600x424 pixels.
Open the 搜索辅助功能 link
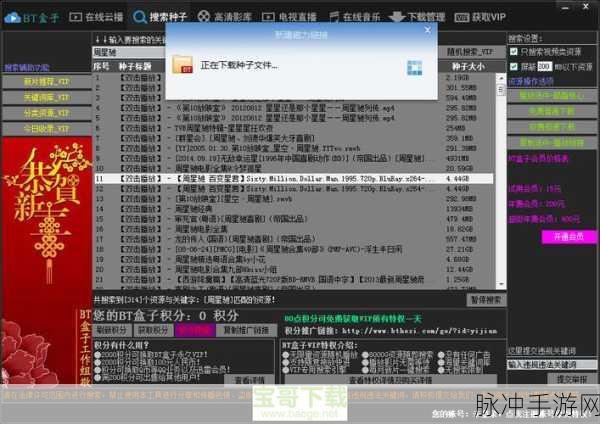pyautogui.click(x=27, y=68)
